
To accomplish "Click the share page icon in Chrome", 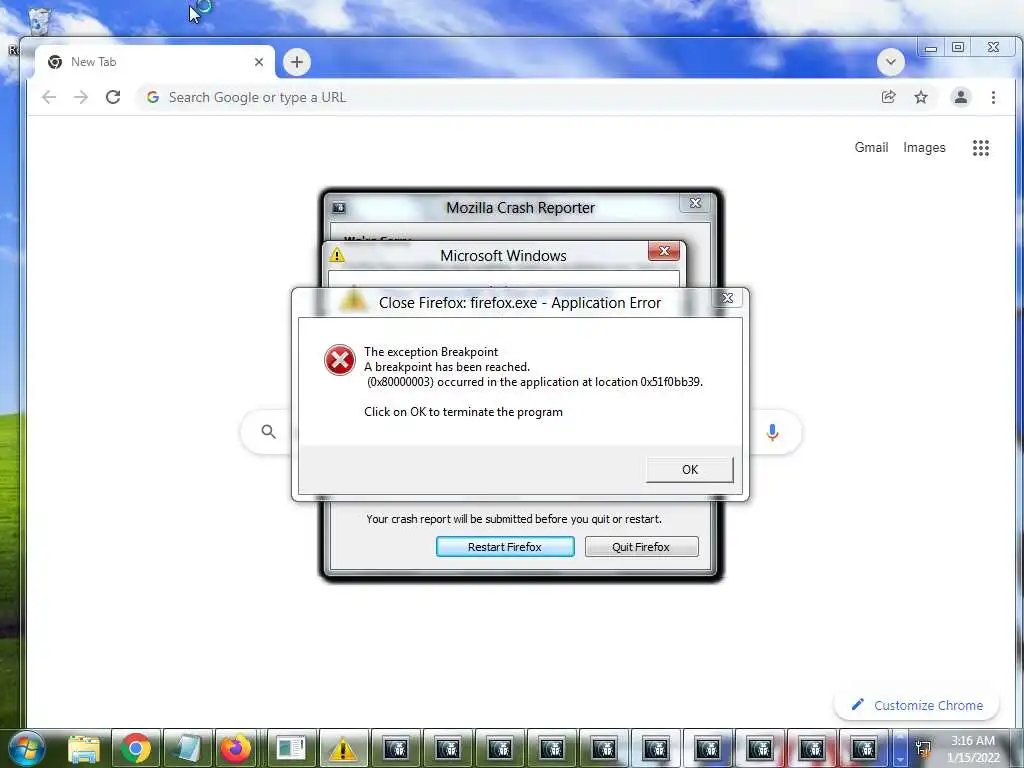I will tap(888, 97).
